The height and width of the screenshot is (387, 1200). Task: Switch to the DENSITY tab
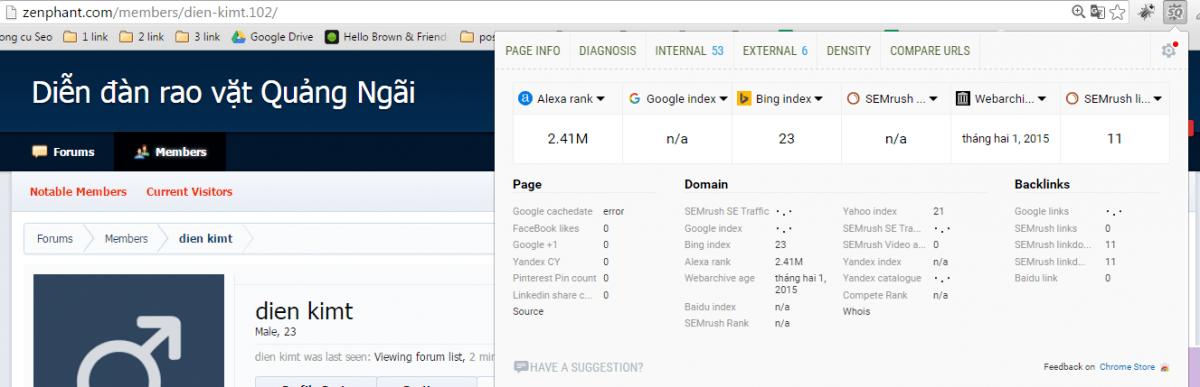[849, 51]
